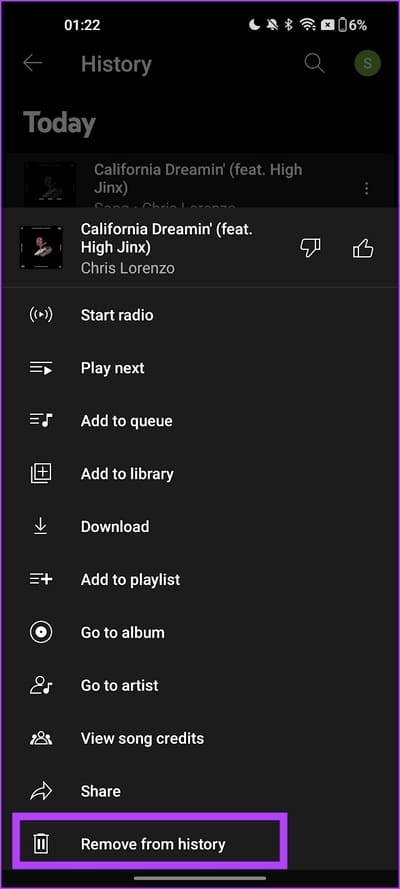The width and height of the screenshot is (400, 889).
Task: Click the Add to library icon
Action: (x=41, y=473)
